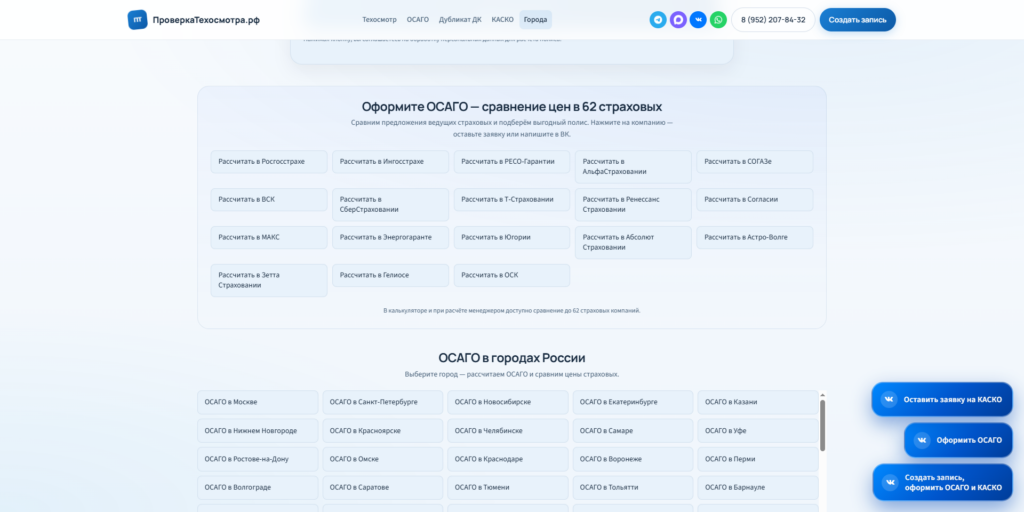The height and width of the screenshot is (512, 1024).
Task: Open ОСАГО в Омске
Action: click(x=383, y=459)
